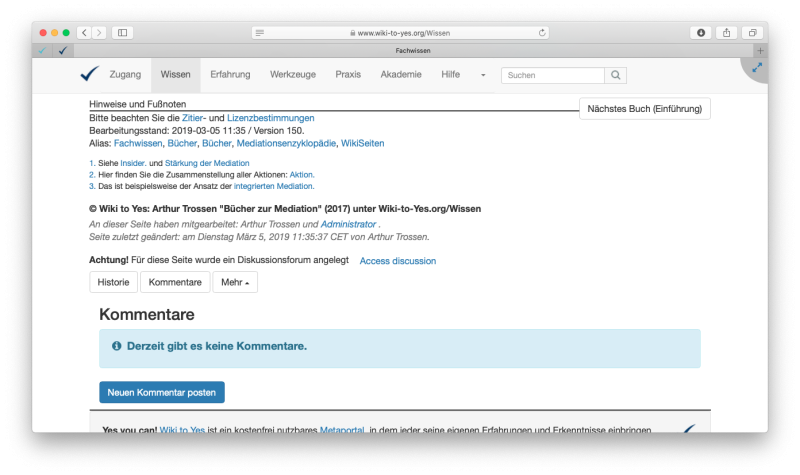Show Safari tab overview

[753, 32]
